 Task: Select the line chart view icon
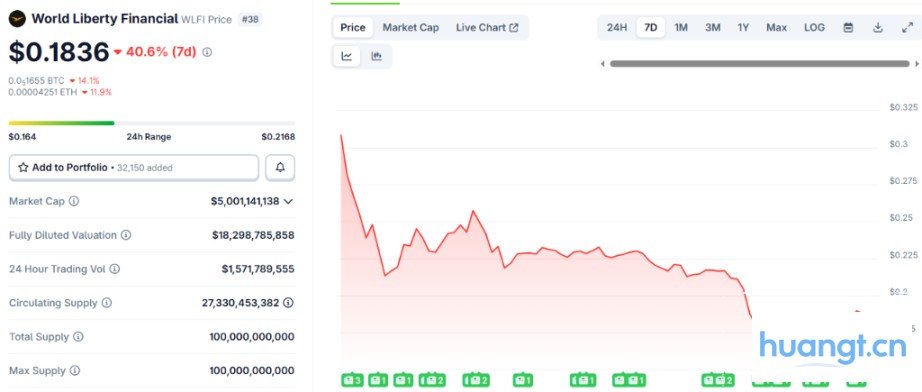point(347,56)
